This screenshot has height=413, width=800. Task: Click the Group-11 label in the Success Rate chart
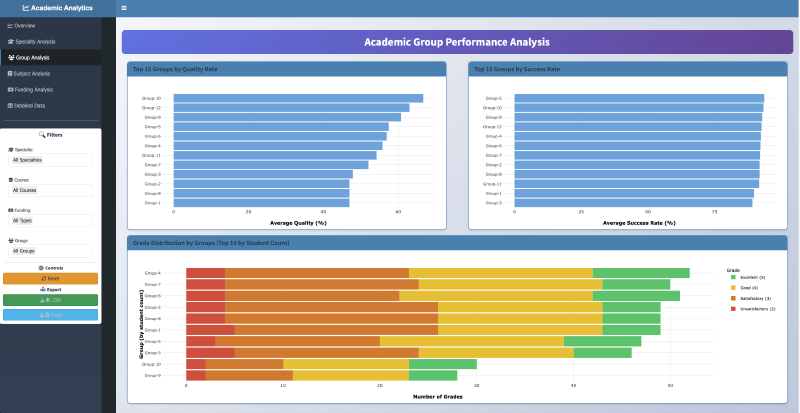tap(492, 184)
